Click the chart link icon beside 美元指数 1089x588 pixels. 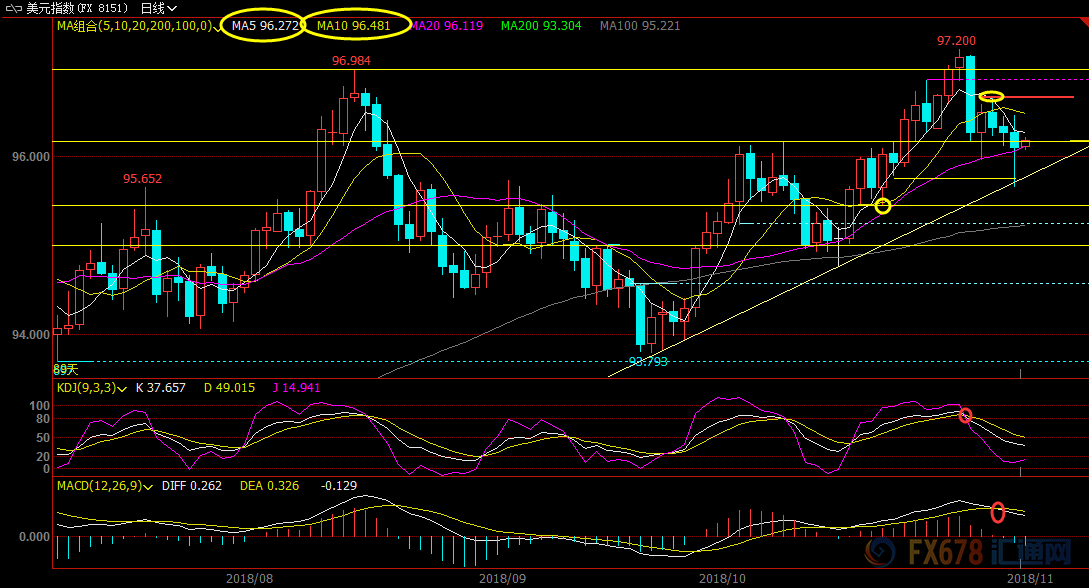coord(14,8)
